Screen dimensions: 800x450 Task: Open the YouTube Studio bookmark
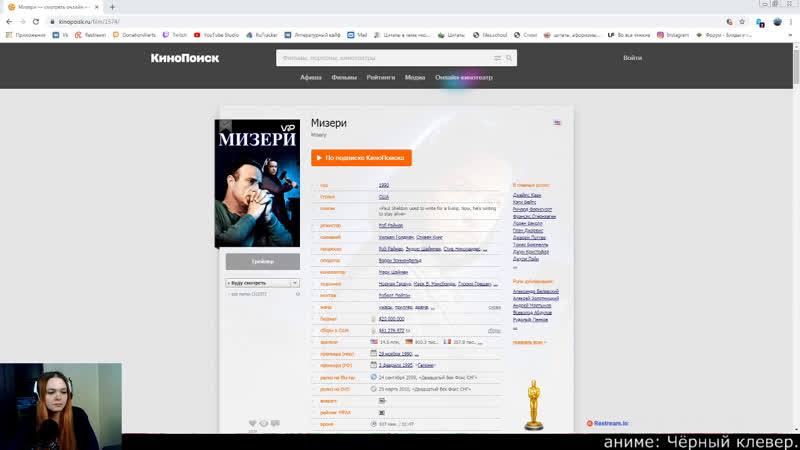216,35
